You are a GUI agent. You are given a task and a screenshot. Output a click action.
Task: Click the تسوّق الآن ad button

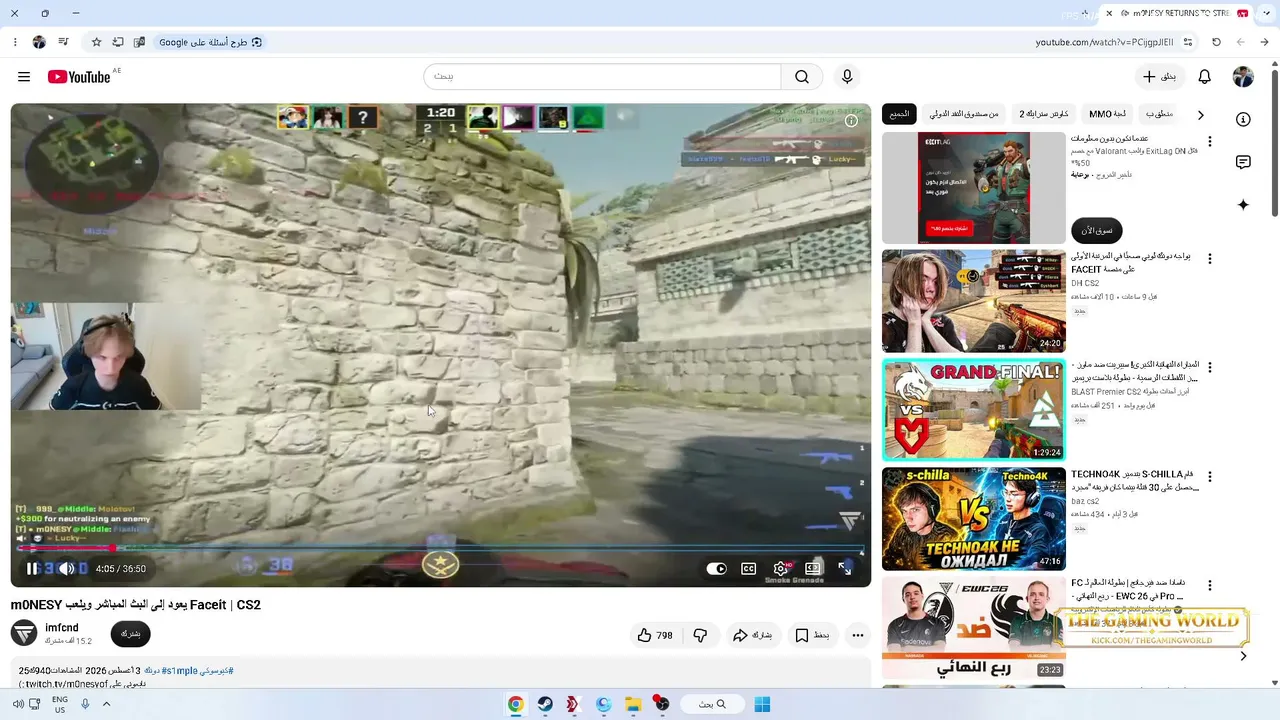[x=1097, y=230]
